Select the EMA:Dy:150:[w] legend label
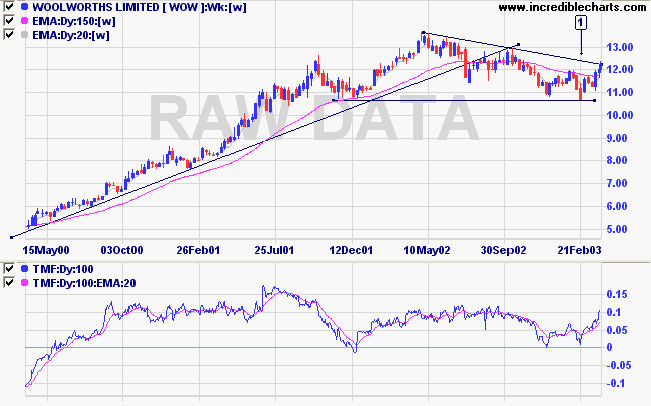 click(73, 21)
